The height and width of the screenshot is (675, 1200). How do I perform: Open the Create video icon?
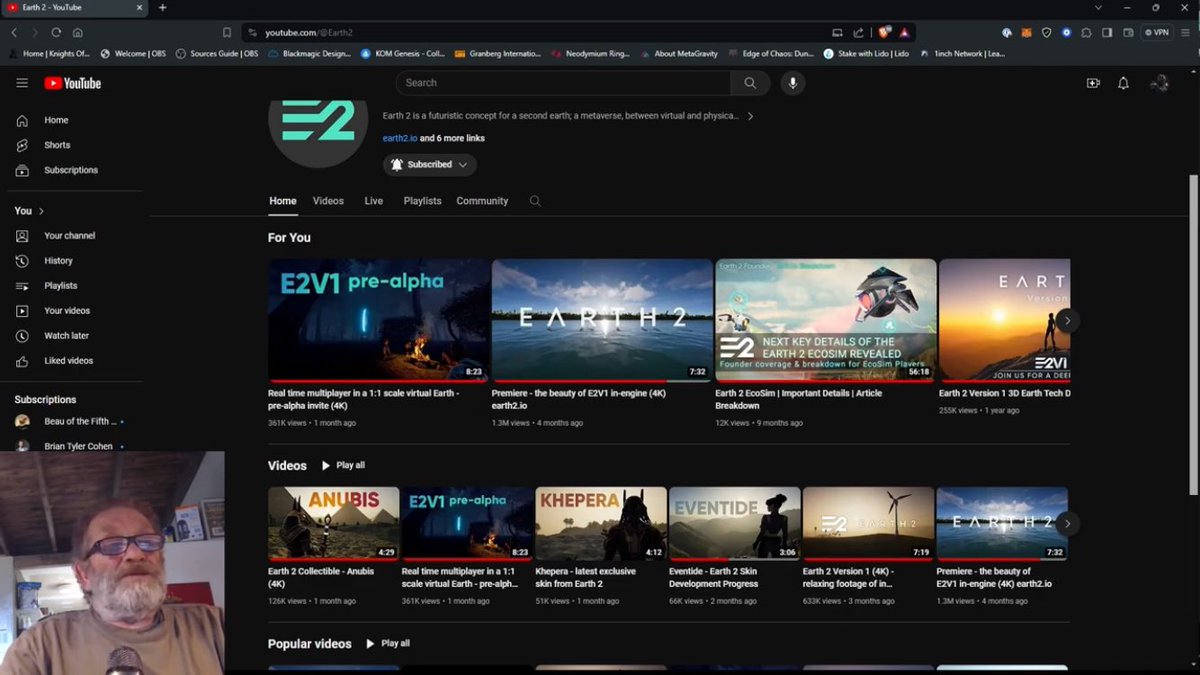[1093, 83]
